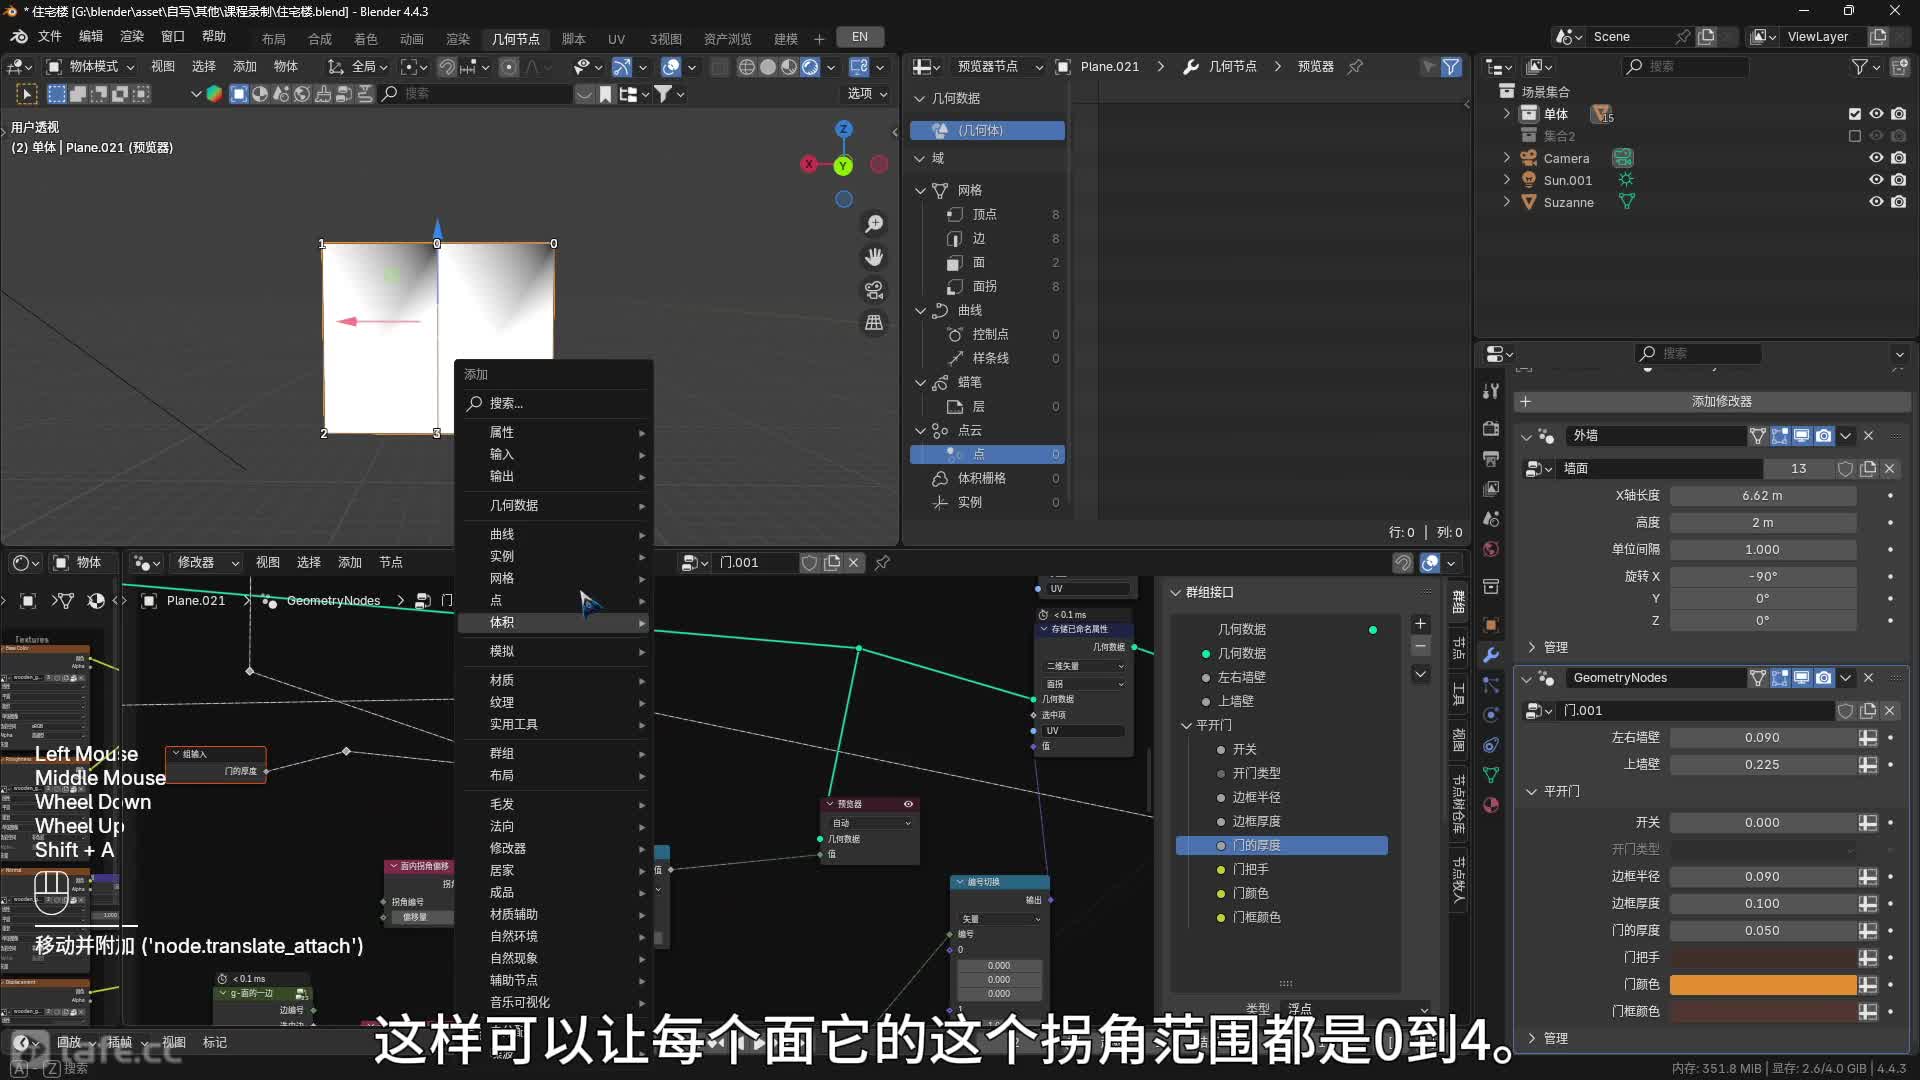Open the Modifier wrench properties tab

coord(1491,655)
